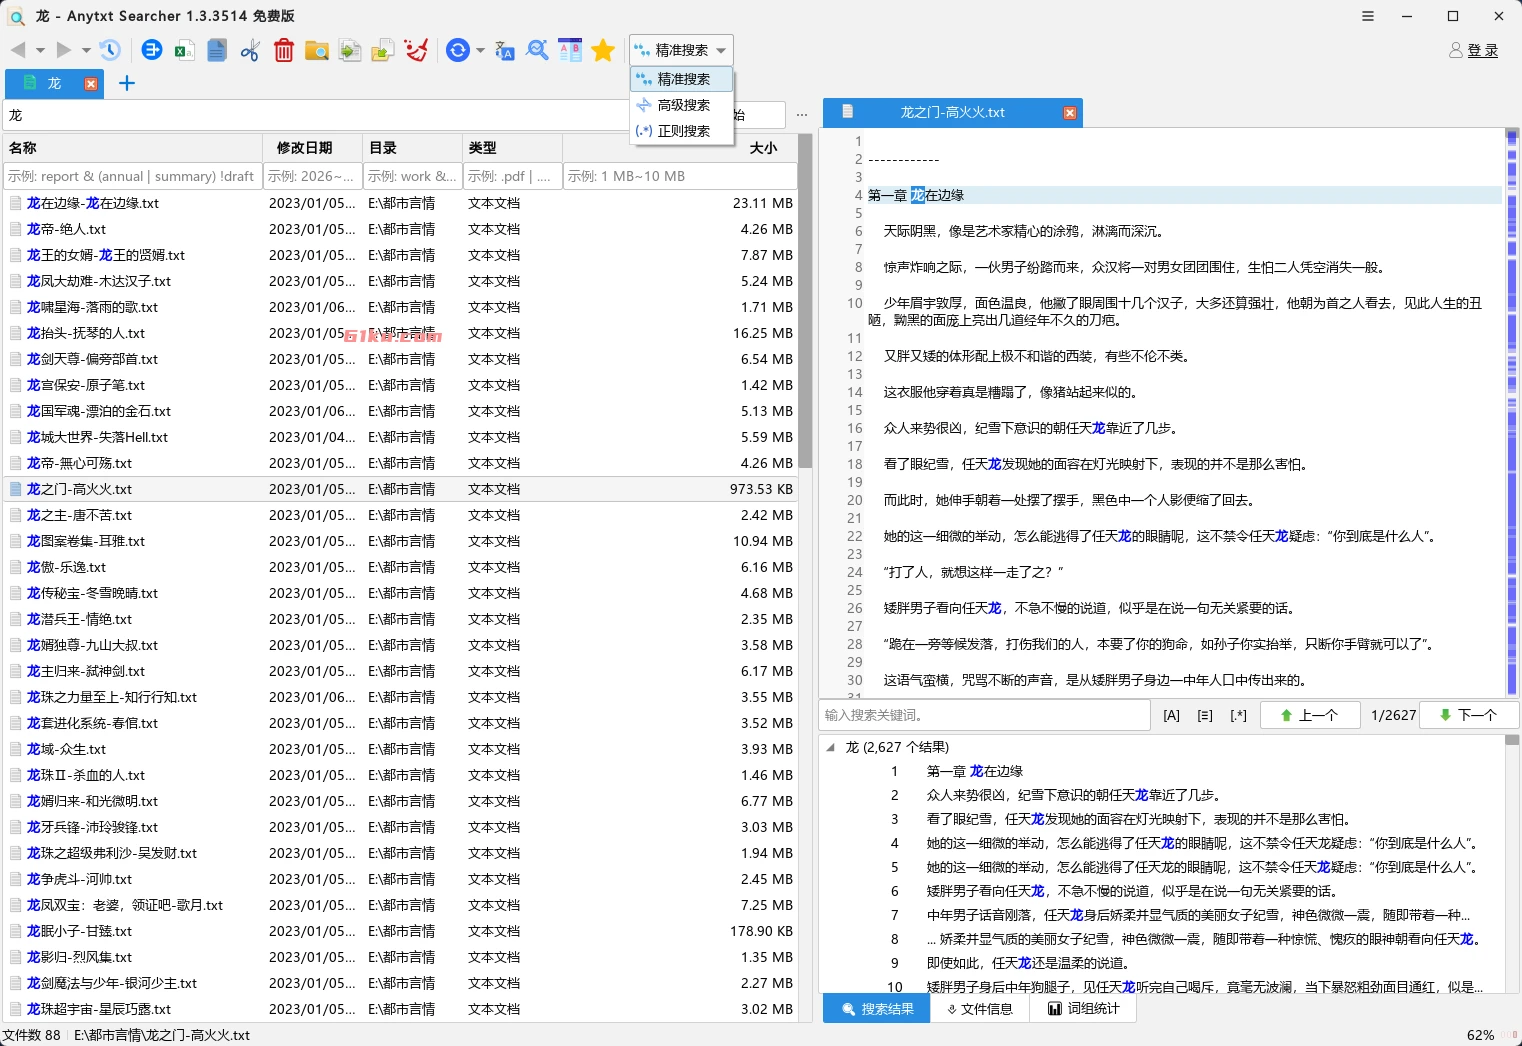
Task: Click the name filter field below 名称
Action: click(132, 176)
